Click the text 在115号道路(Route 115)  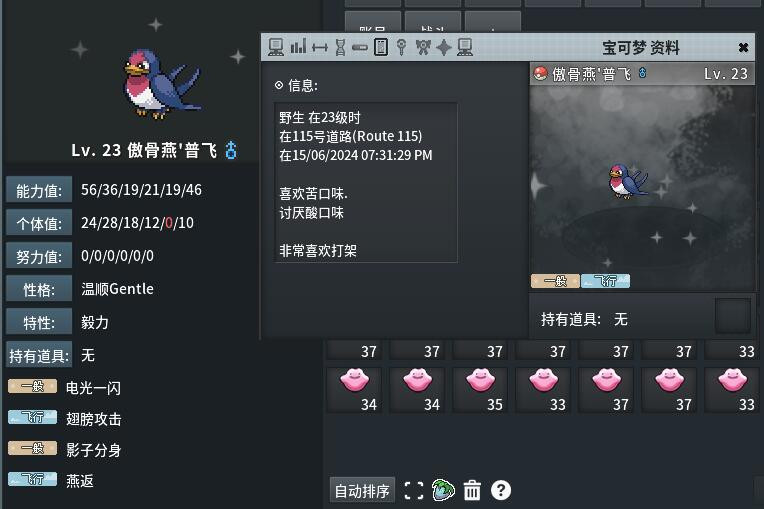click(351, 136)
